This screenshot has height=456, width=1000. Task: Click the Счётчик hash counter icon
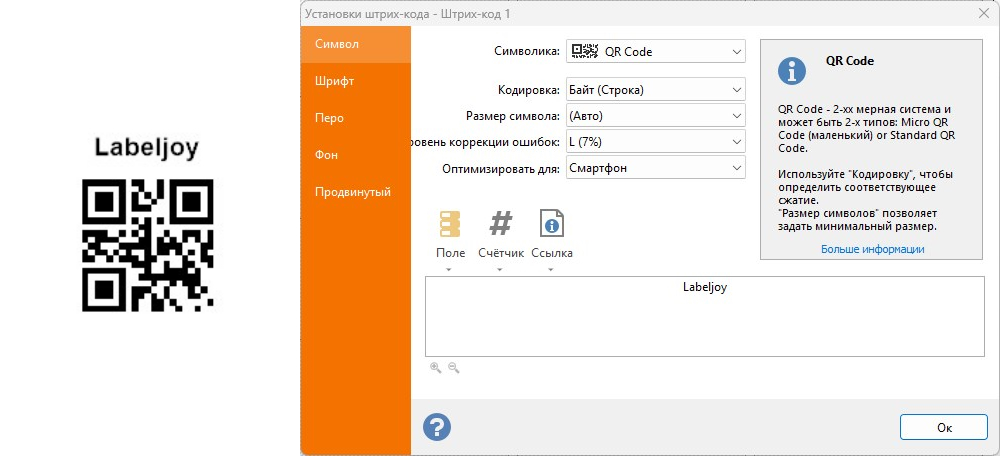tap(501, 224)
